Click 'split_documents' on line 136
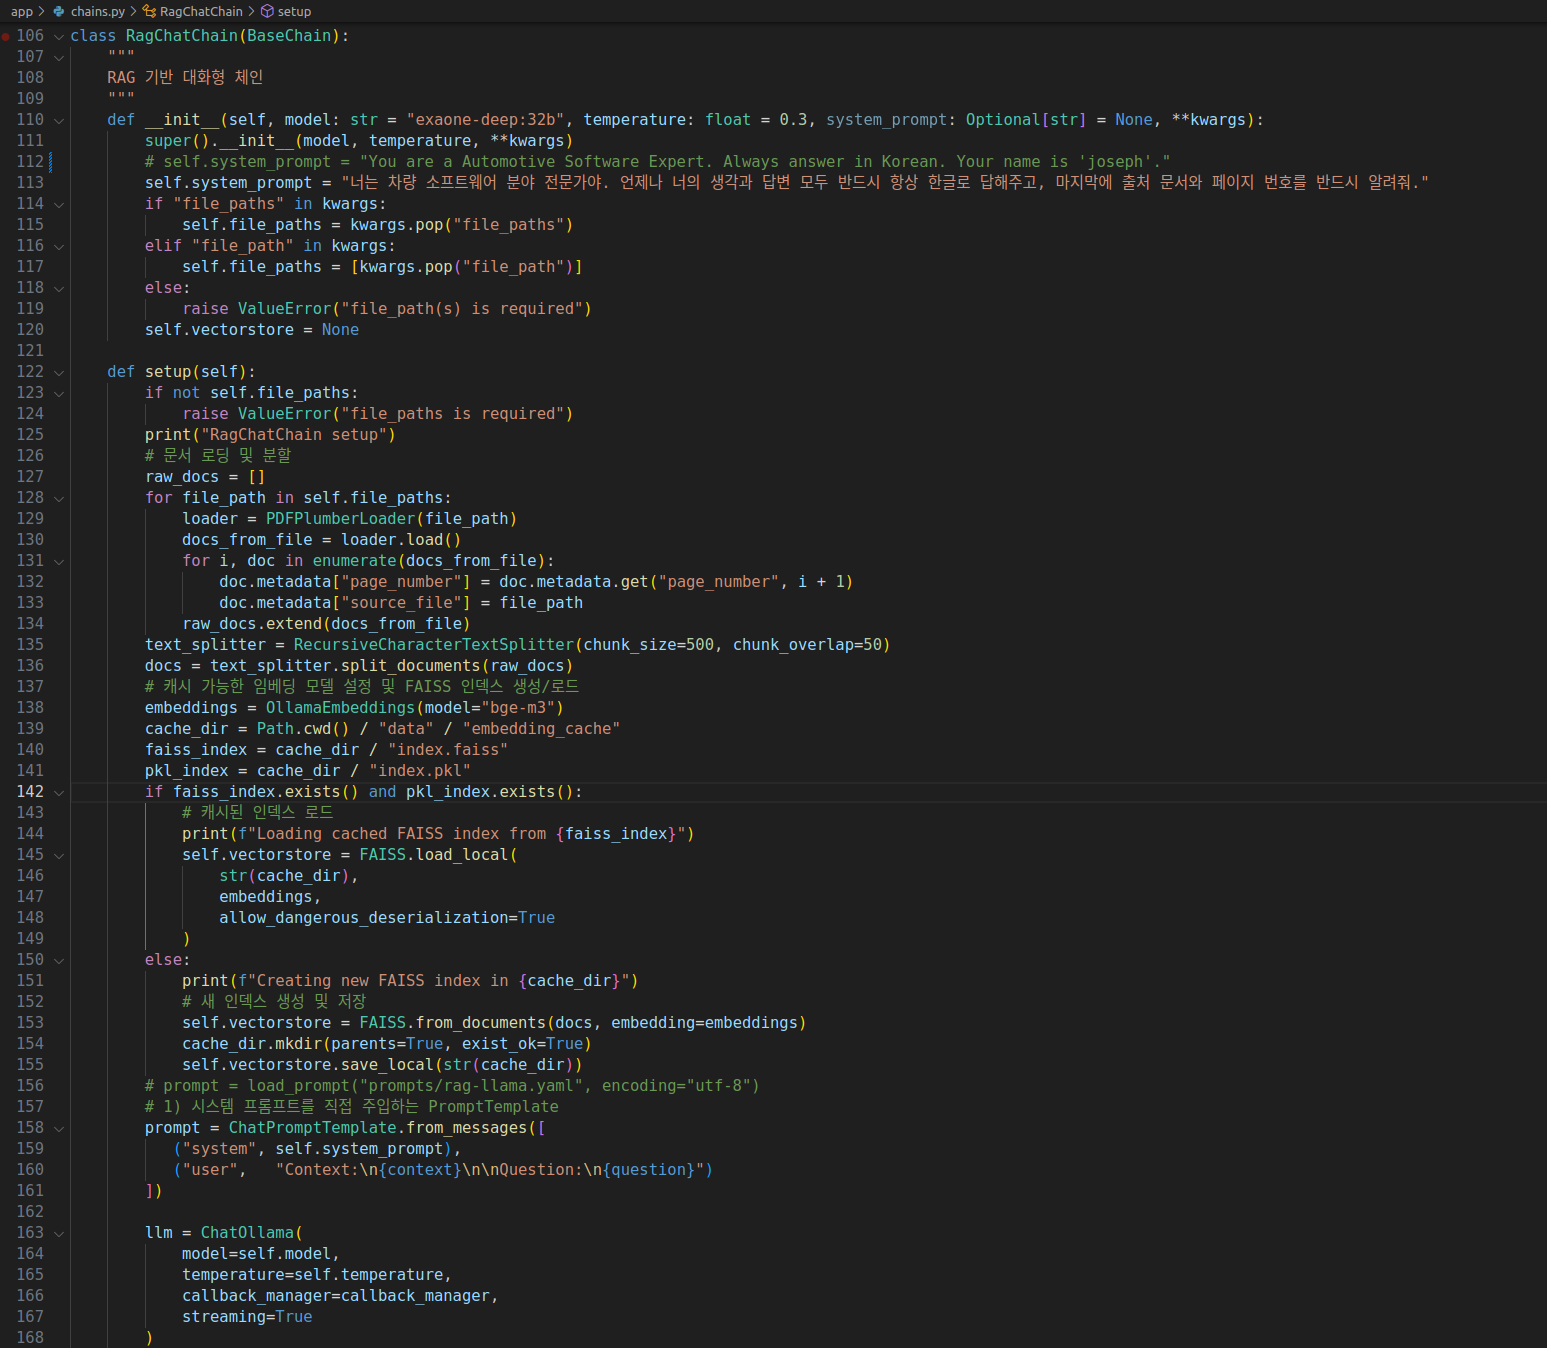This screenshot has height=1348, width=1547. (411, 666)
